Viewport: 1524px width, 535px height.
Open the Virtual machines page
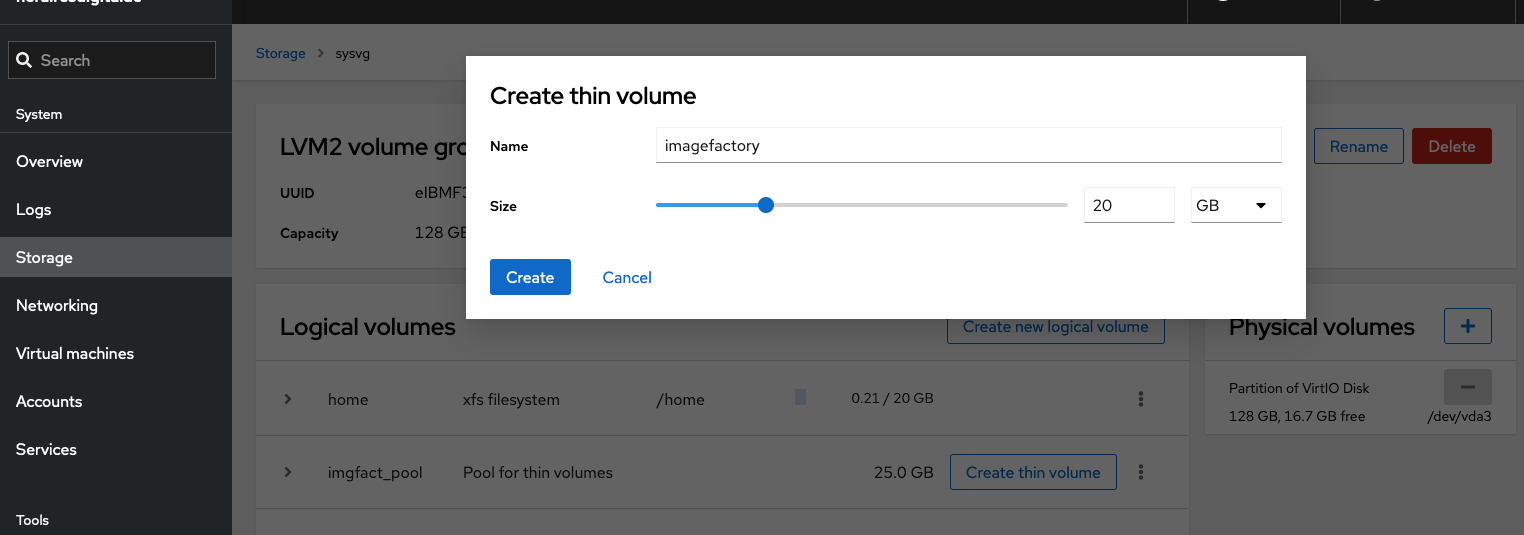[75, 353]
